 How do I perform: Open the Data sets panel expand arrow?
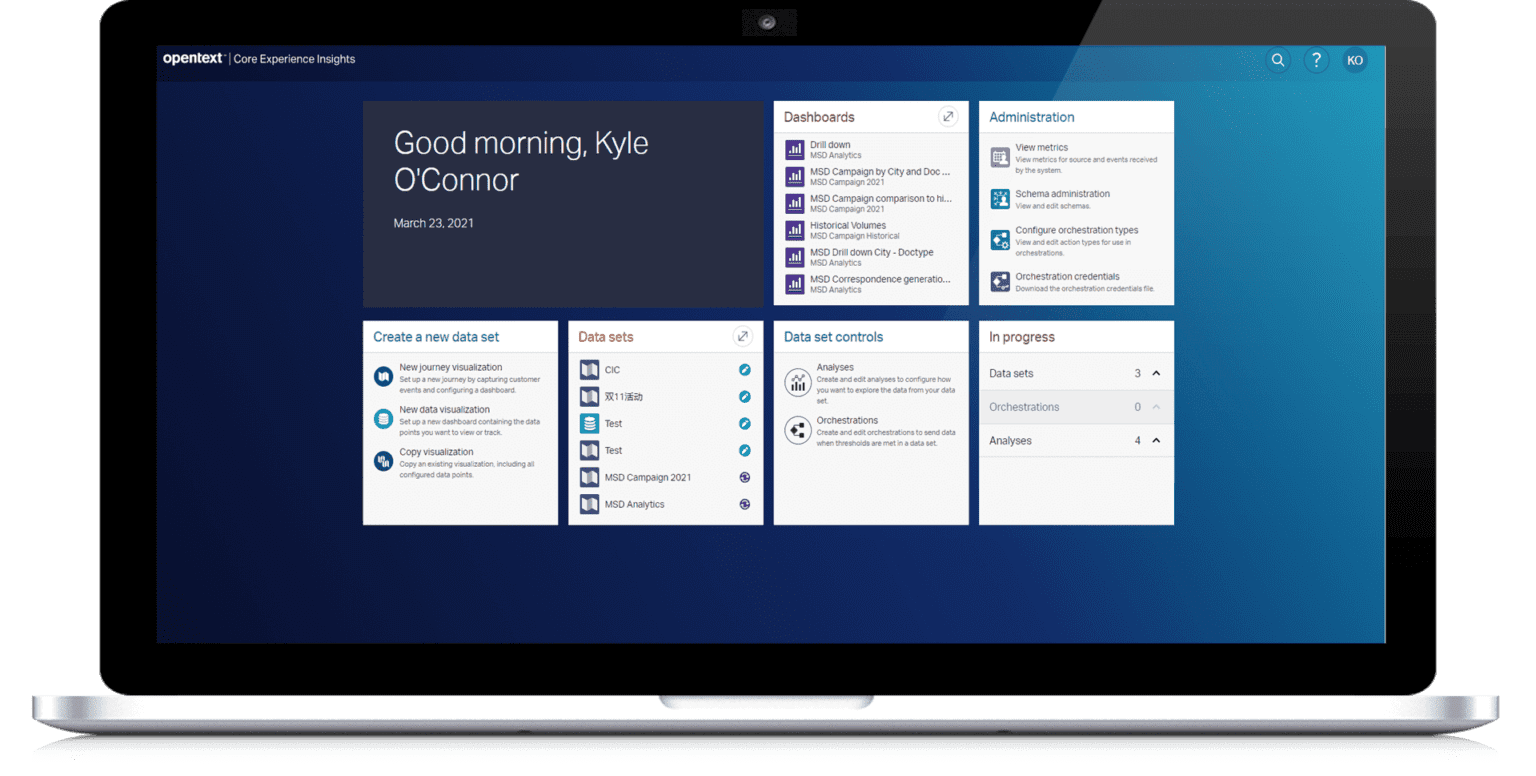click(x=743, y=337)
